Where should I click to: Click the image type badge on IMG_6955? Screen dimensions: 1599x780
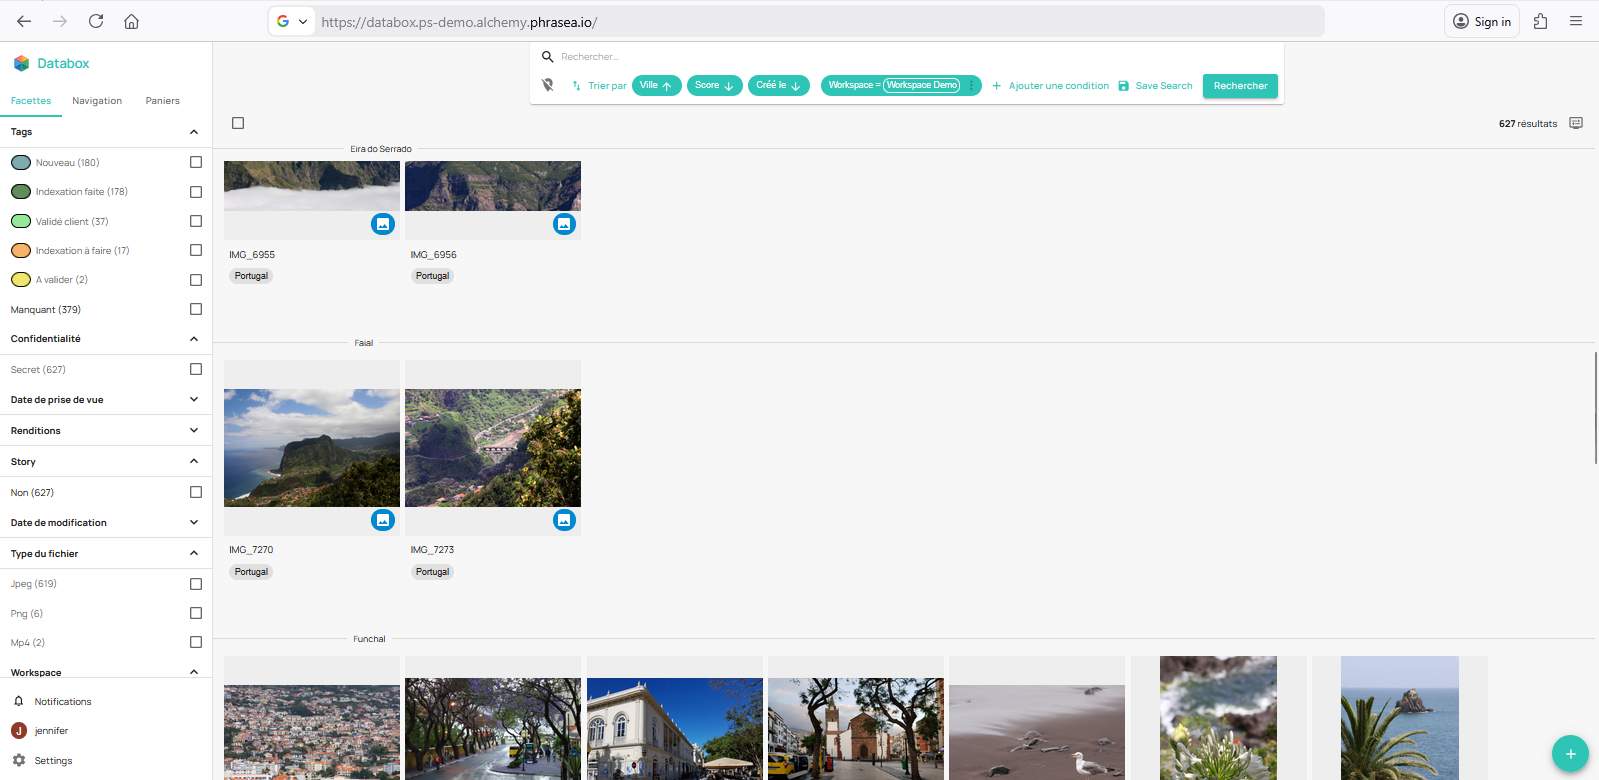pos(383,224)
